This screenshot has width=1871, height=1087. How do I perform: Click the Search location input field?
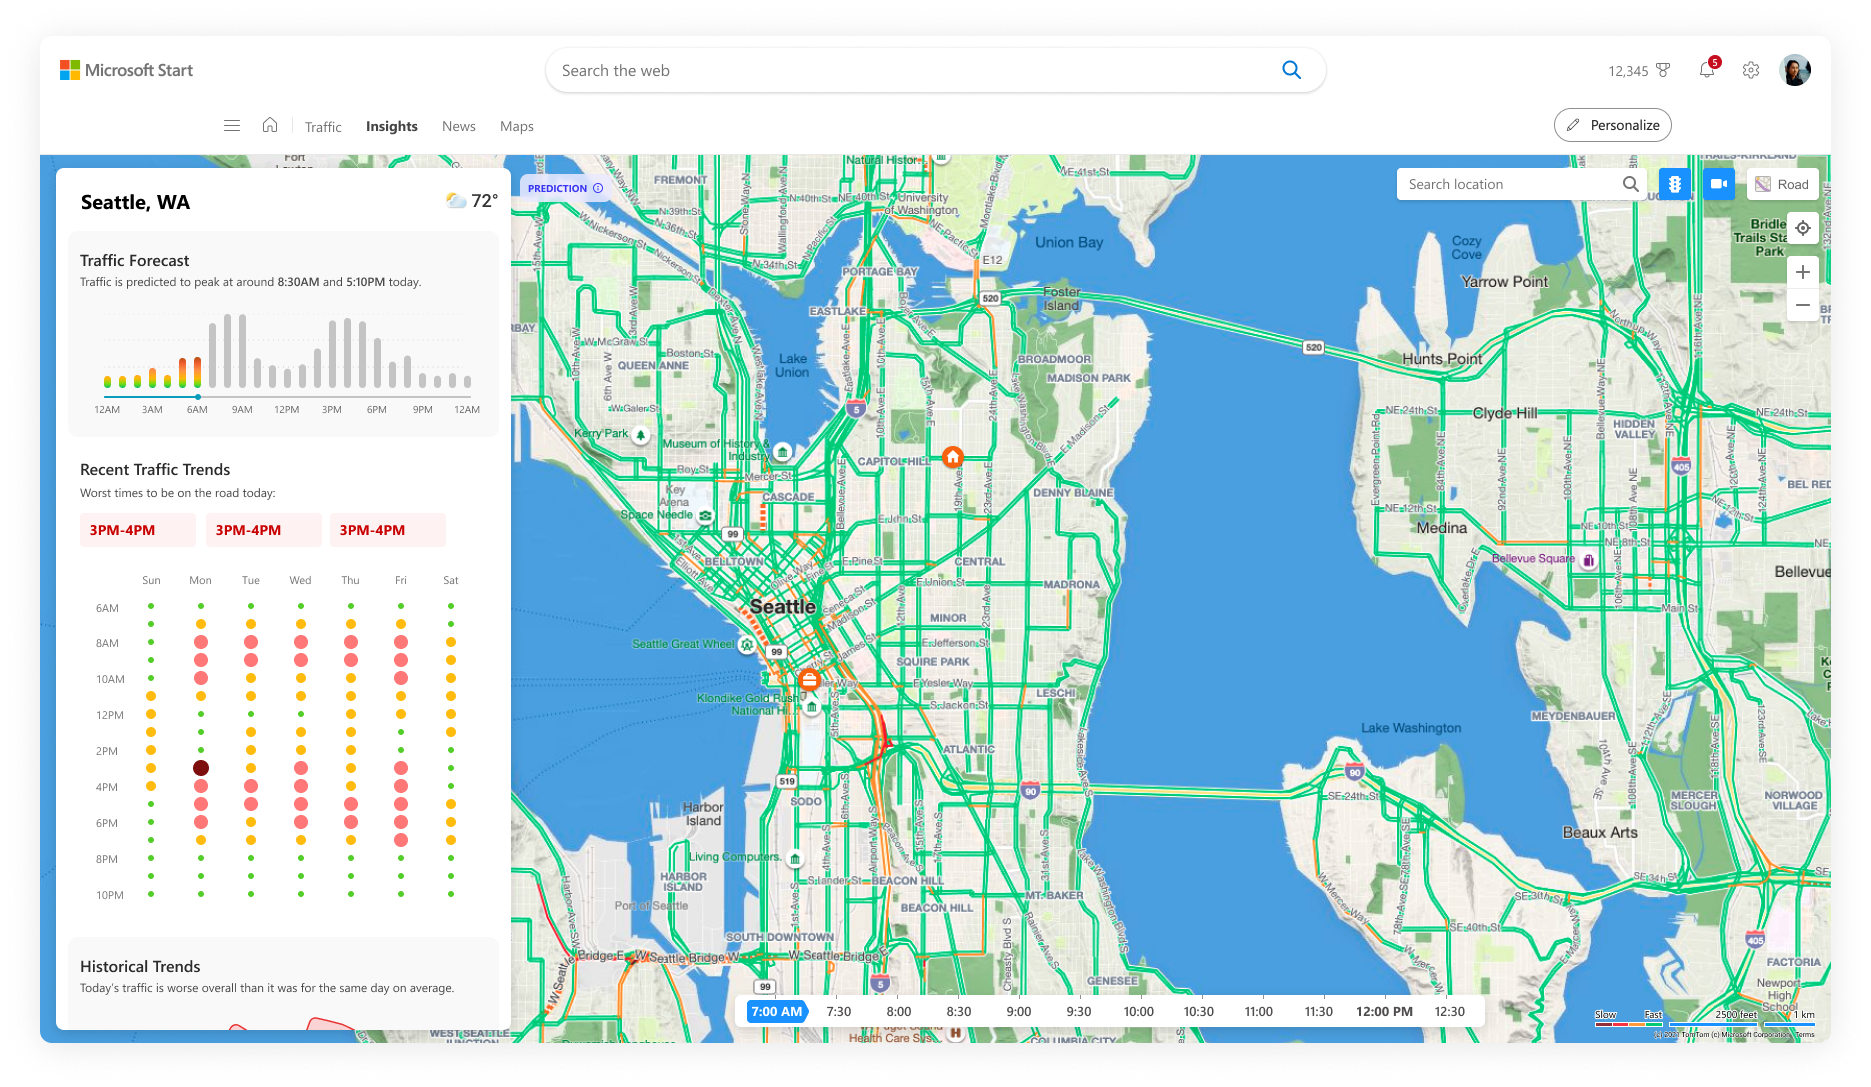(1510, 184)
